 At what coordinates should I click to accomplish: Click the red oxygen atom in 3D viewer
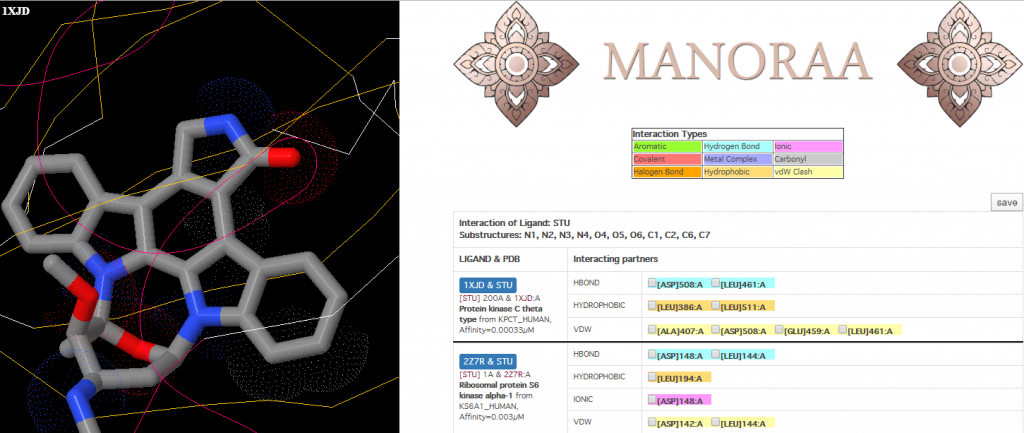[285, 156]
